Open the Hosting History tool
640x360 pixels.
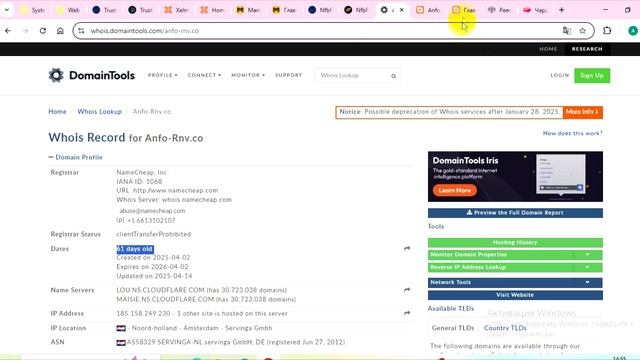coord(515,242)
